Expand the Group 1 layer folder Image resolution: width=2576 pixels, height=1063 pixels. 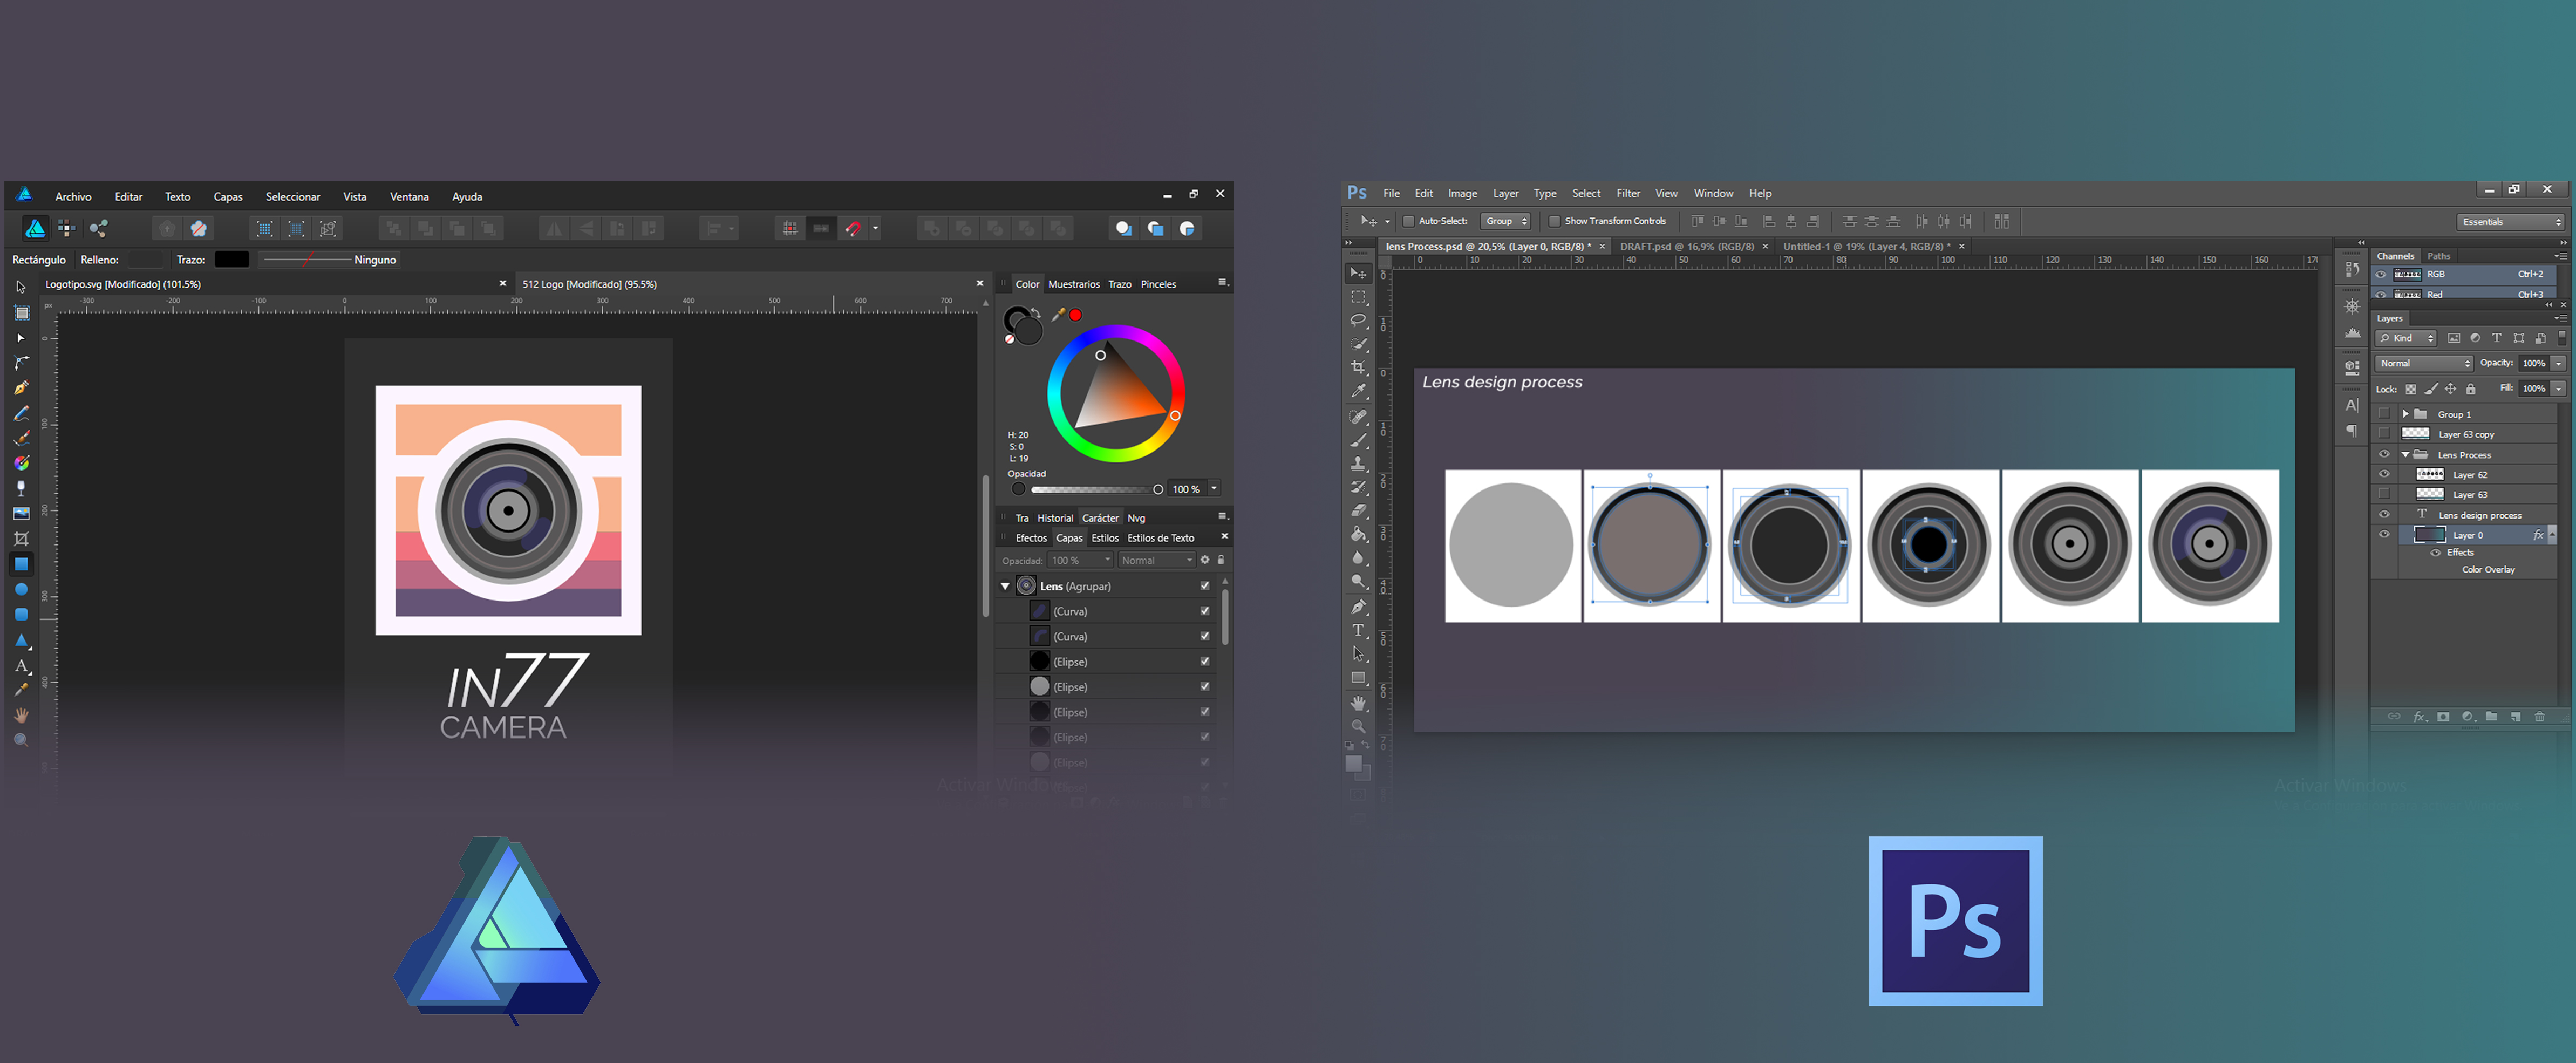(2405, 414)
